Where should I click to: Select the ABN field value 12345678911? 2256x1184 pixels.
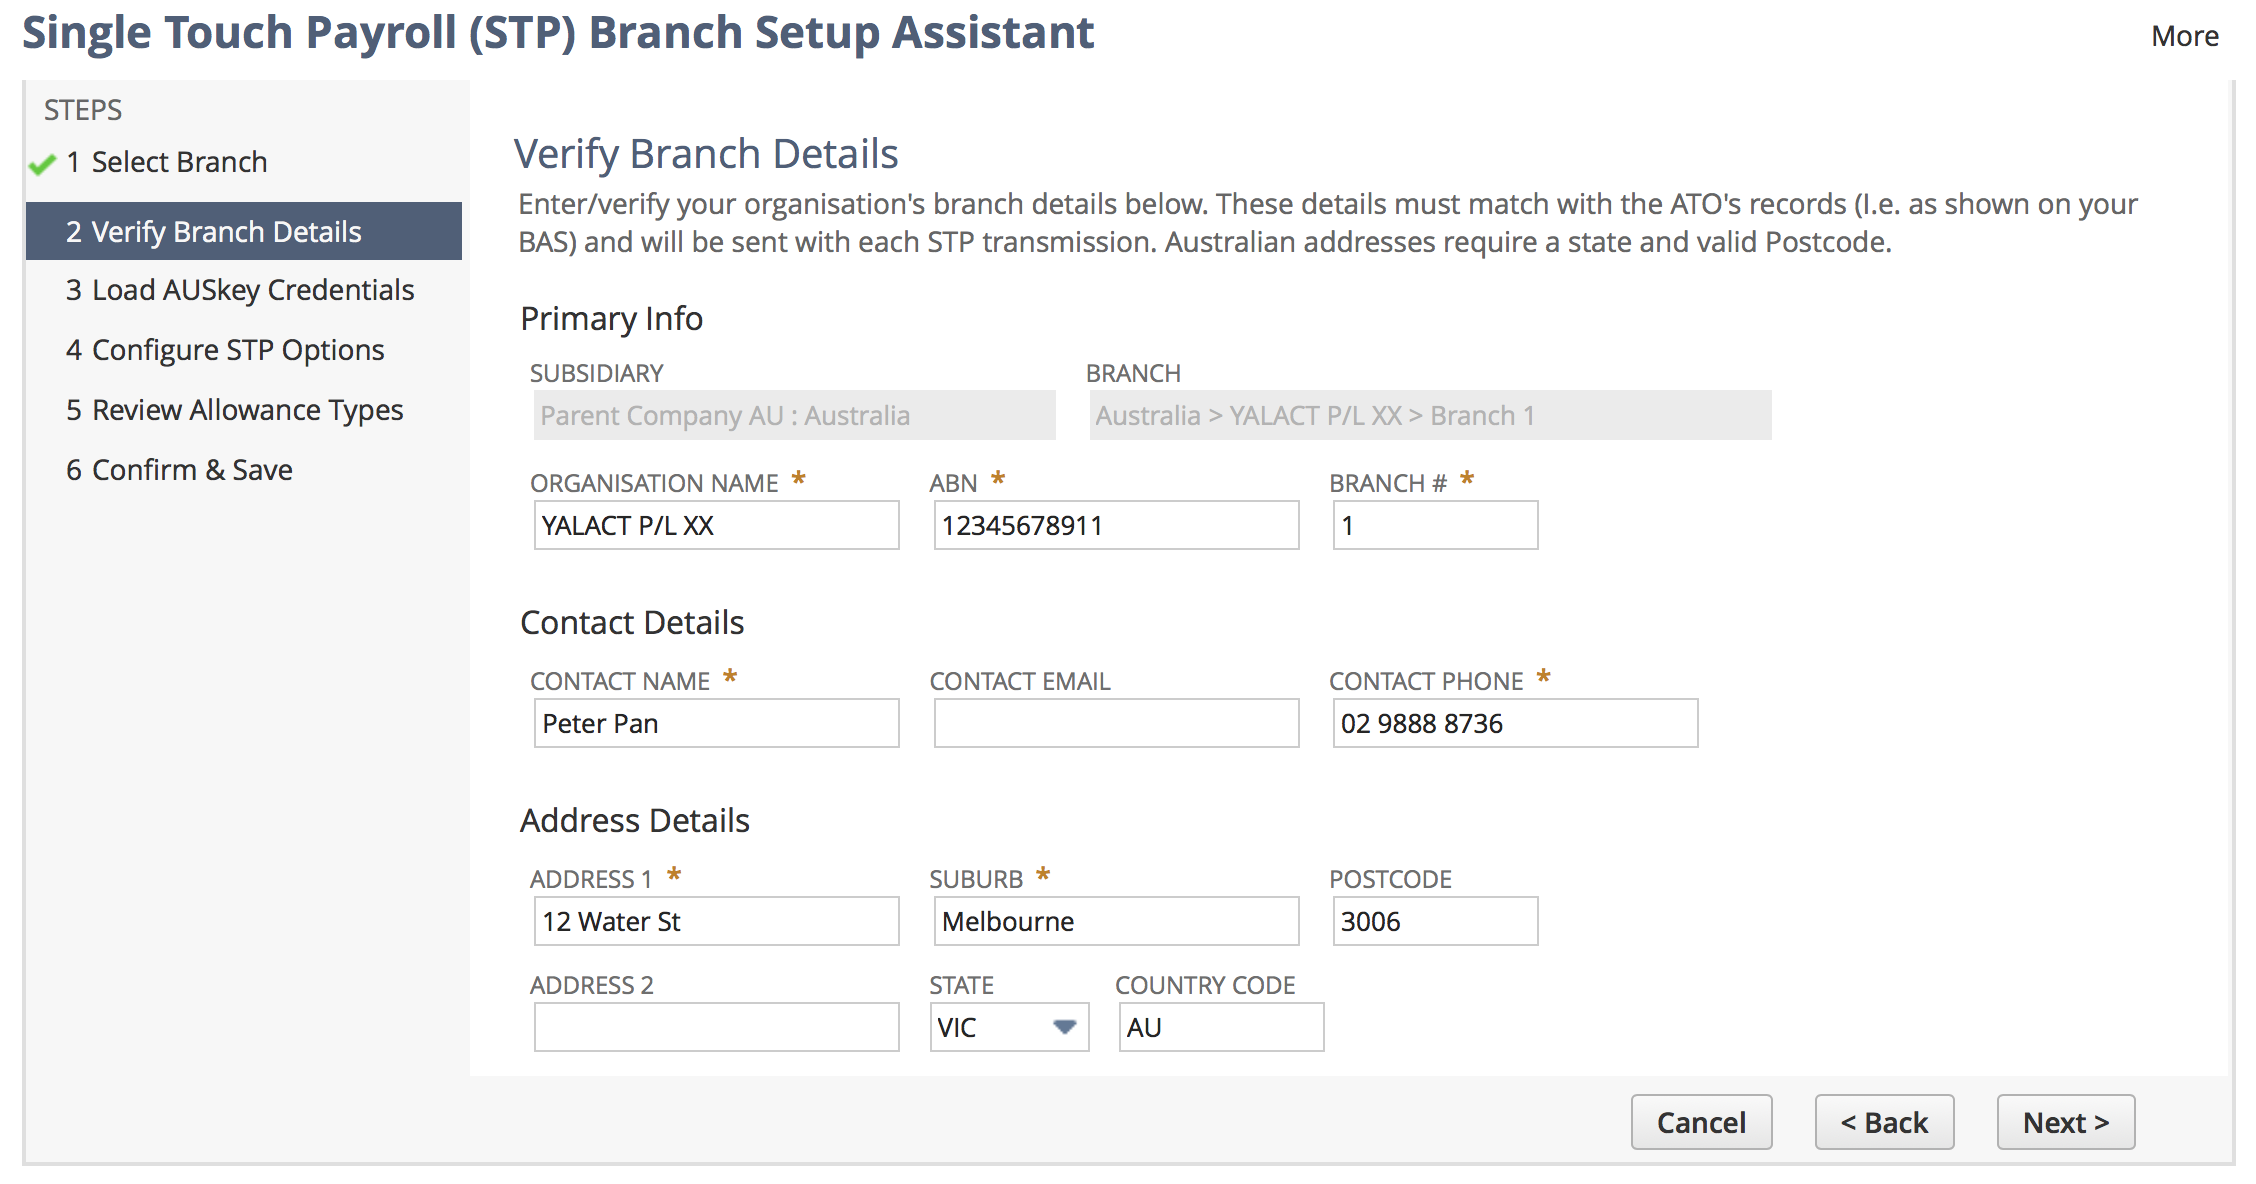[1114, 525]
